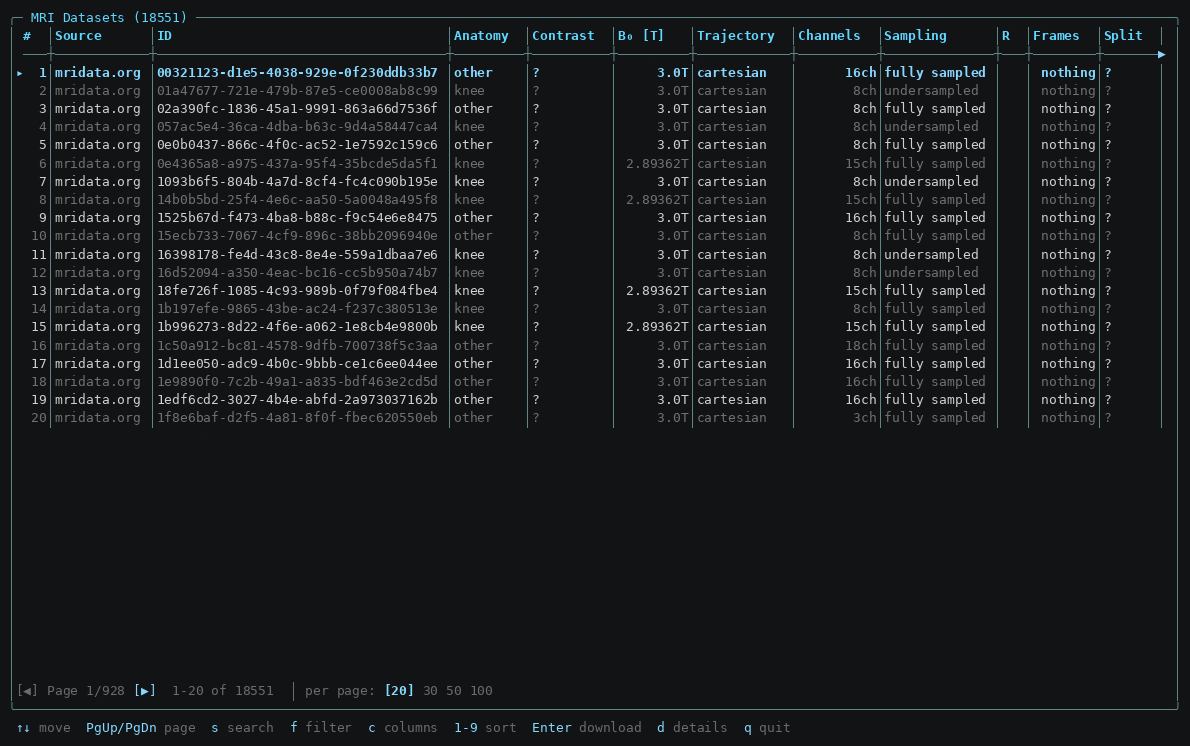Select dataset ID 16d52094-a350-4eac-bc16-cc5b950a74b7
This screenshot has width=1190, height=746.
(298, 273)
